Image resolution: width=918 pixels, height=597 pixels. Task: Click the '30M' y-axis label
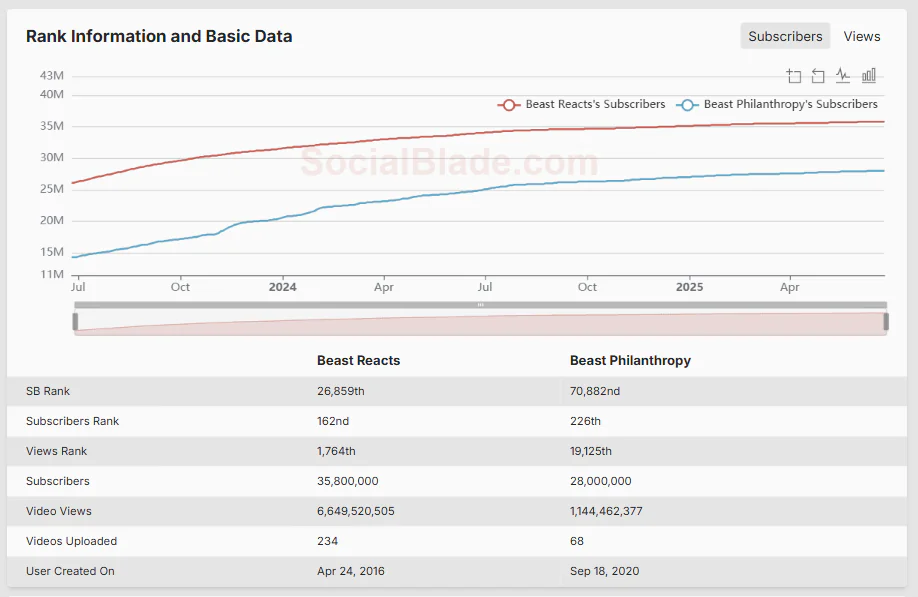(52, 157)
